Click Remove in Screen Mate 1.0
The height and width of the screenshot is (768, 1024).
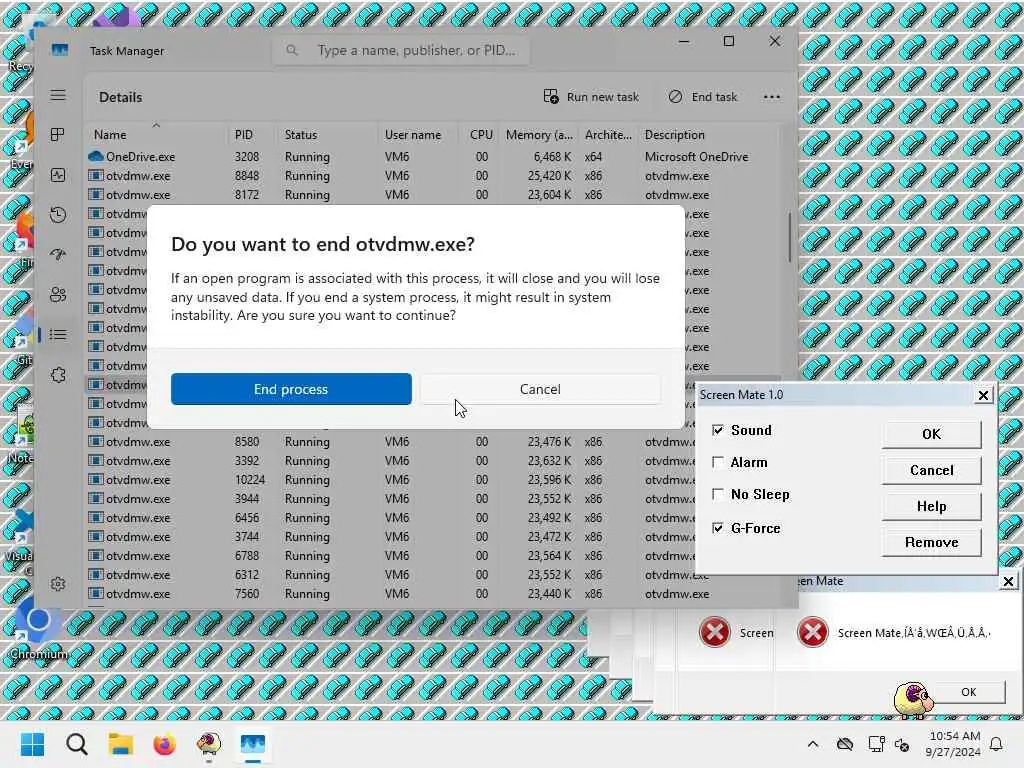pos(931,542)
